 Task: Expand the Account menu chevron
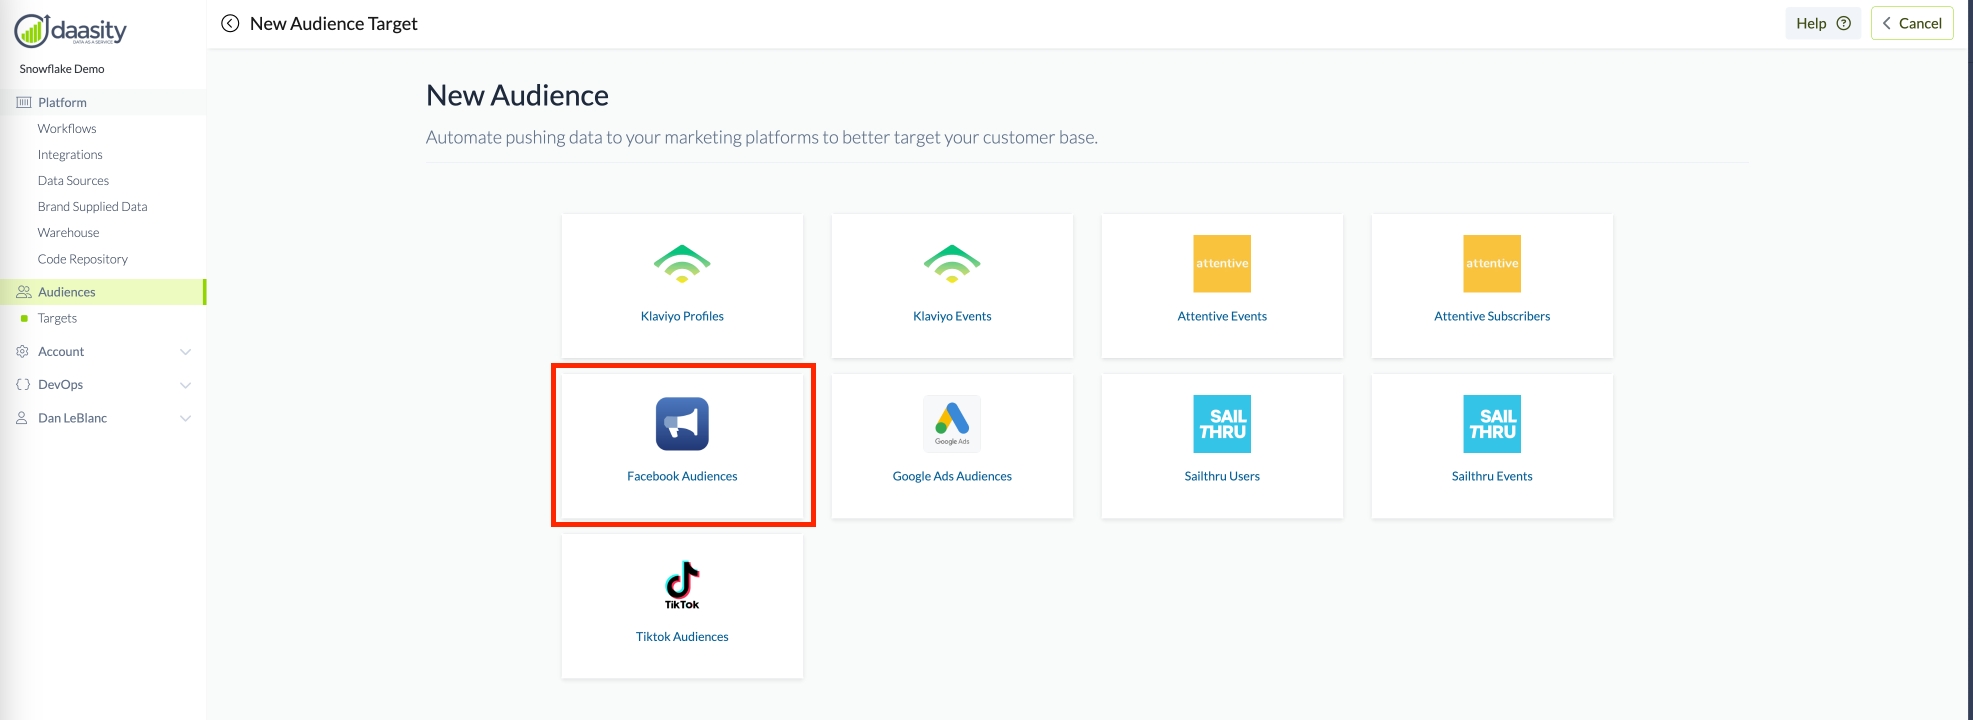[x=185, y=352]
